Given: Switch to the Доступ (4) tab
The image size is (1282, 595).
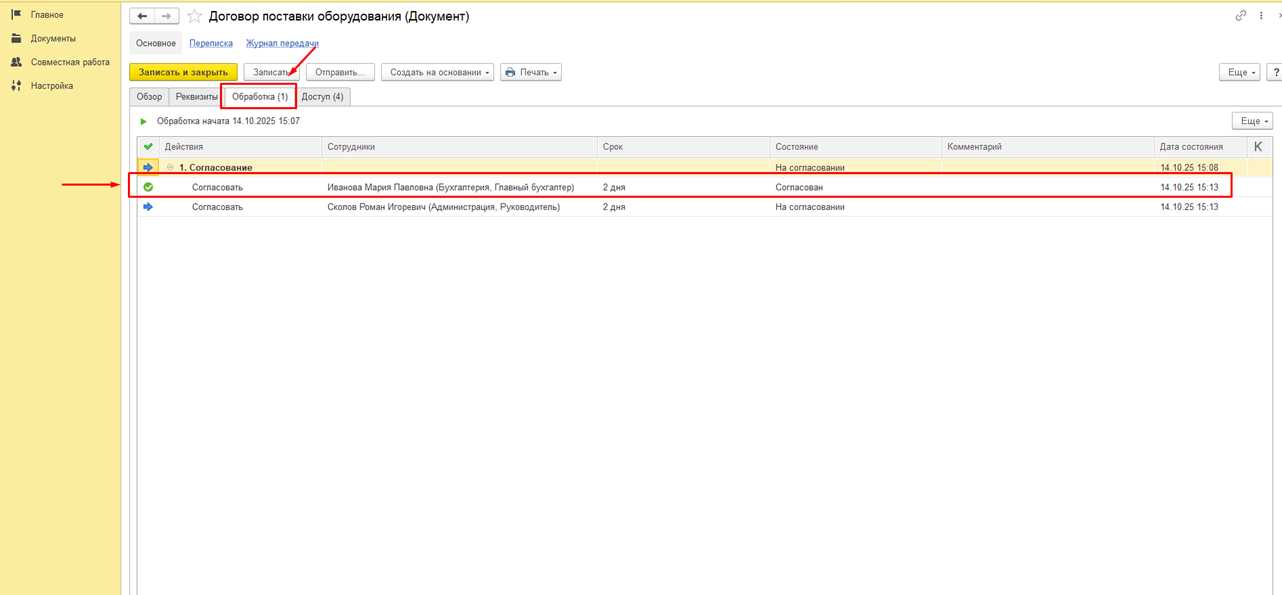Looking at the screenshot, I should click(322, 97).
